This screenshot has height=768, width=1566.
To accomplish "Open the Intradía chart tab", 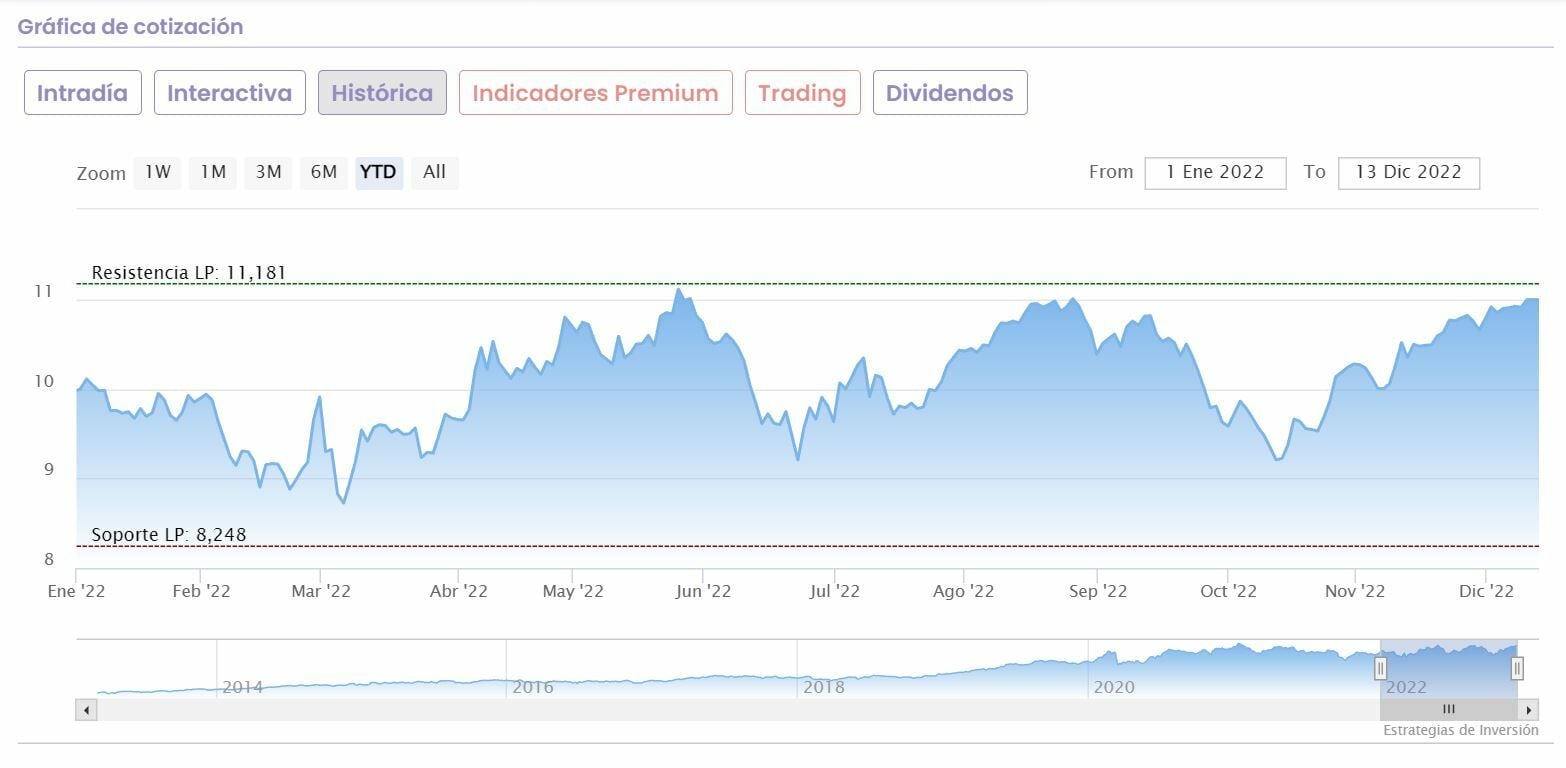I will tap(82, 93).
